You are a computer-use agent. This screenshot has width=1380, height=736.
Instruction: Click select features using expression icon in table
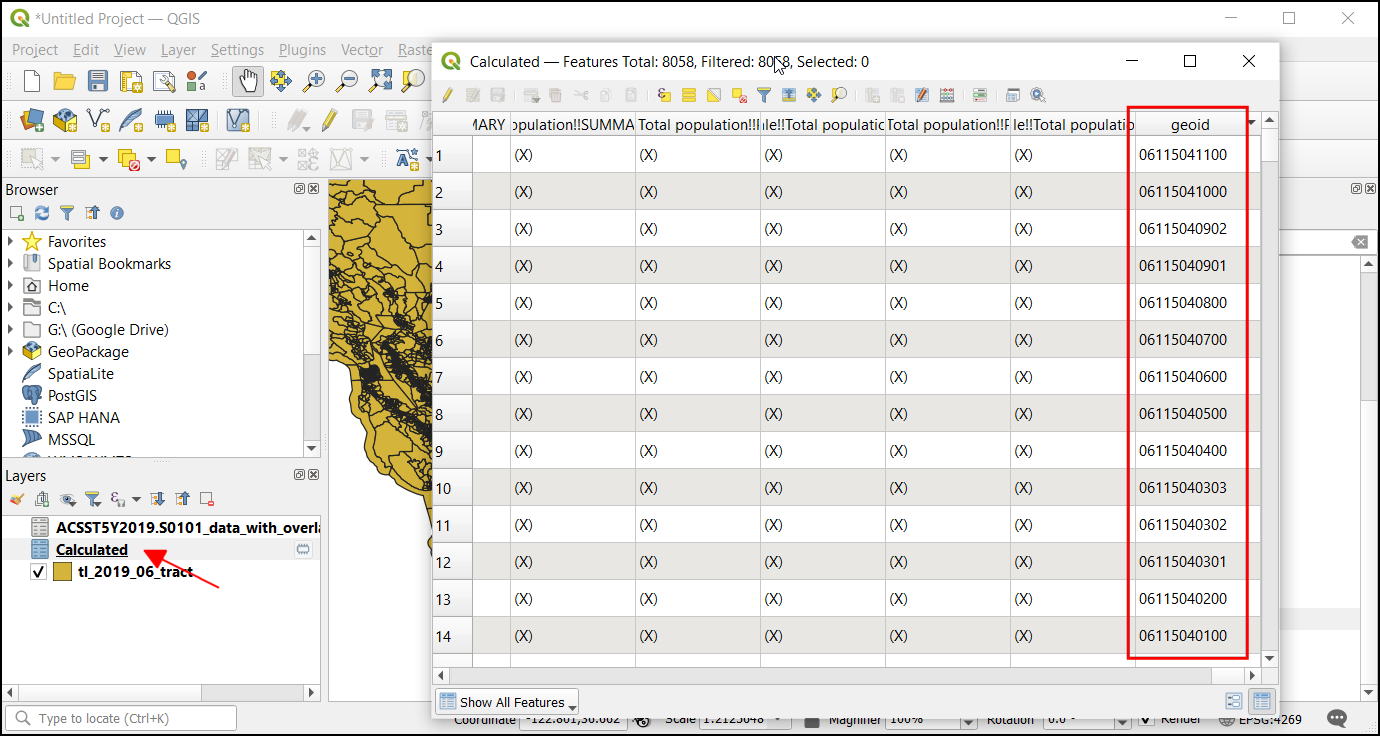664,96
